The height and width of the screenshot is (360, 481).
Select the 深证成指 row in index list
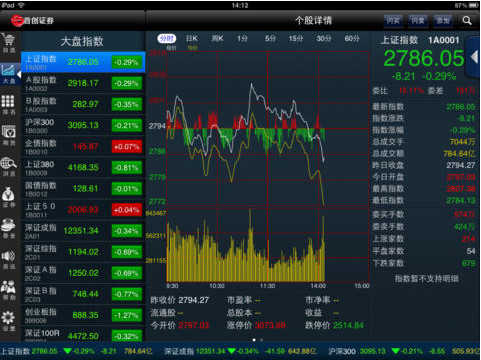pyautogui.click(x=83, y=231)
